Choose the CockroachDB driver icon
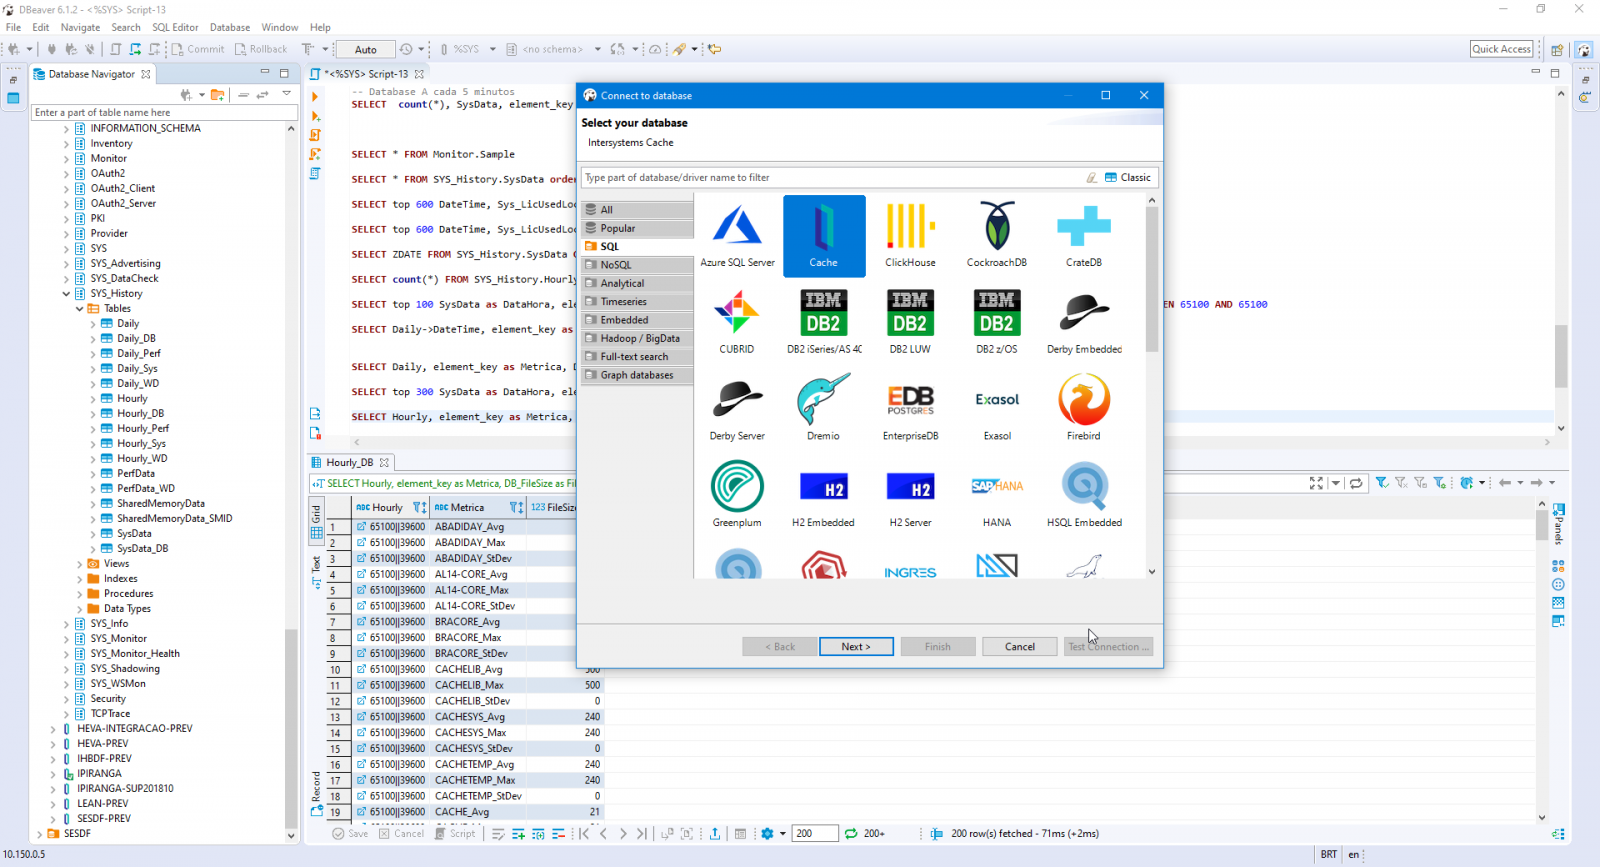Screen dimensions: 1600x867 tap(997, 236)
